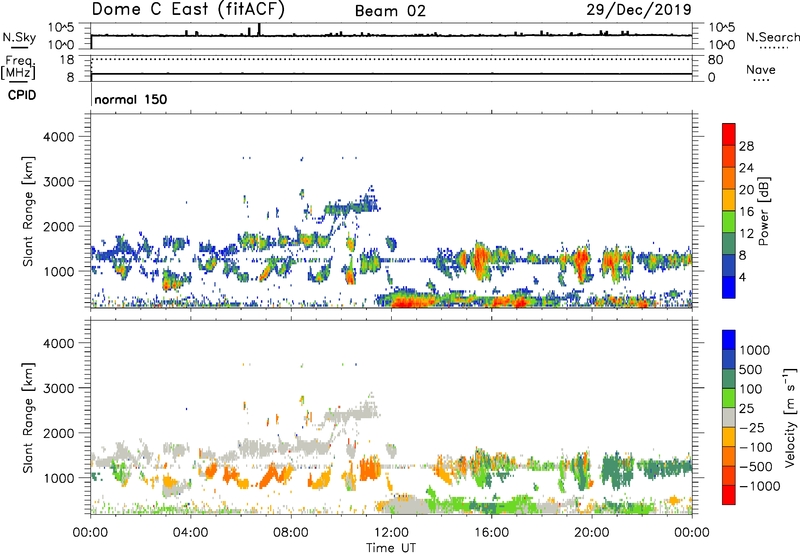Screen dimensions: 800x554
Task: Click the '2000' tick on velocity panel
Action: [x=59, y=433]
